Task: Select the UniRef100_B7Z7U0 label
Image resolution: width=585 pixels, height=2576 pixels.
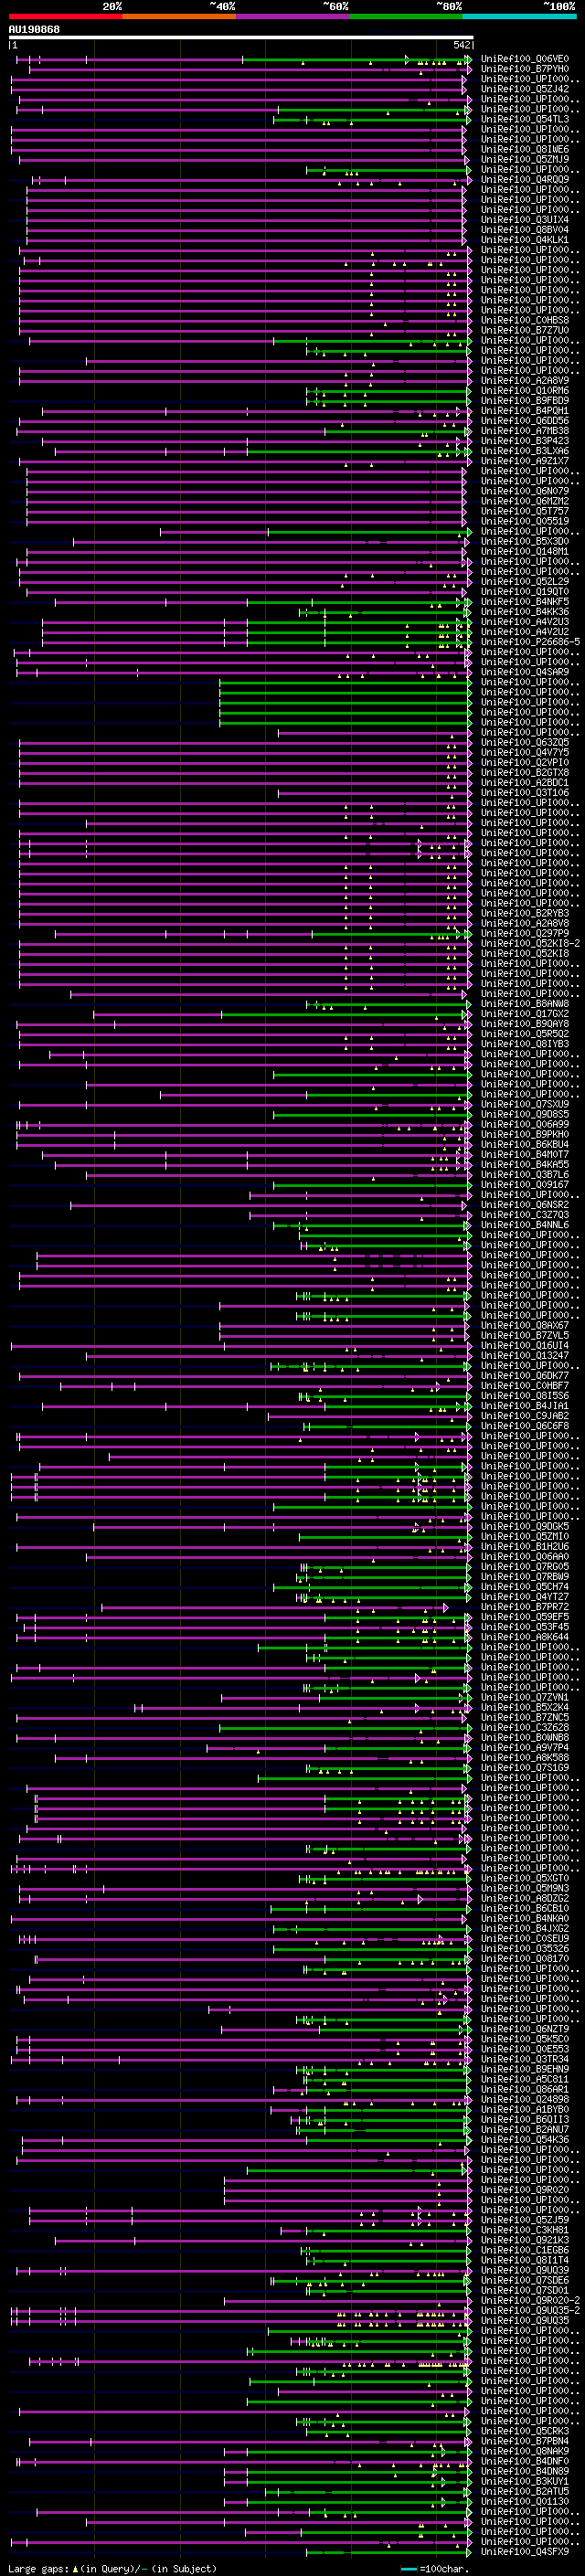Action: coord(525,330)
